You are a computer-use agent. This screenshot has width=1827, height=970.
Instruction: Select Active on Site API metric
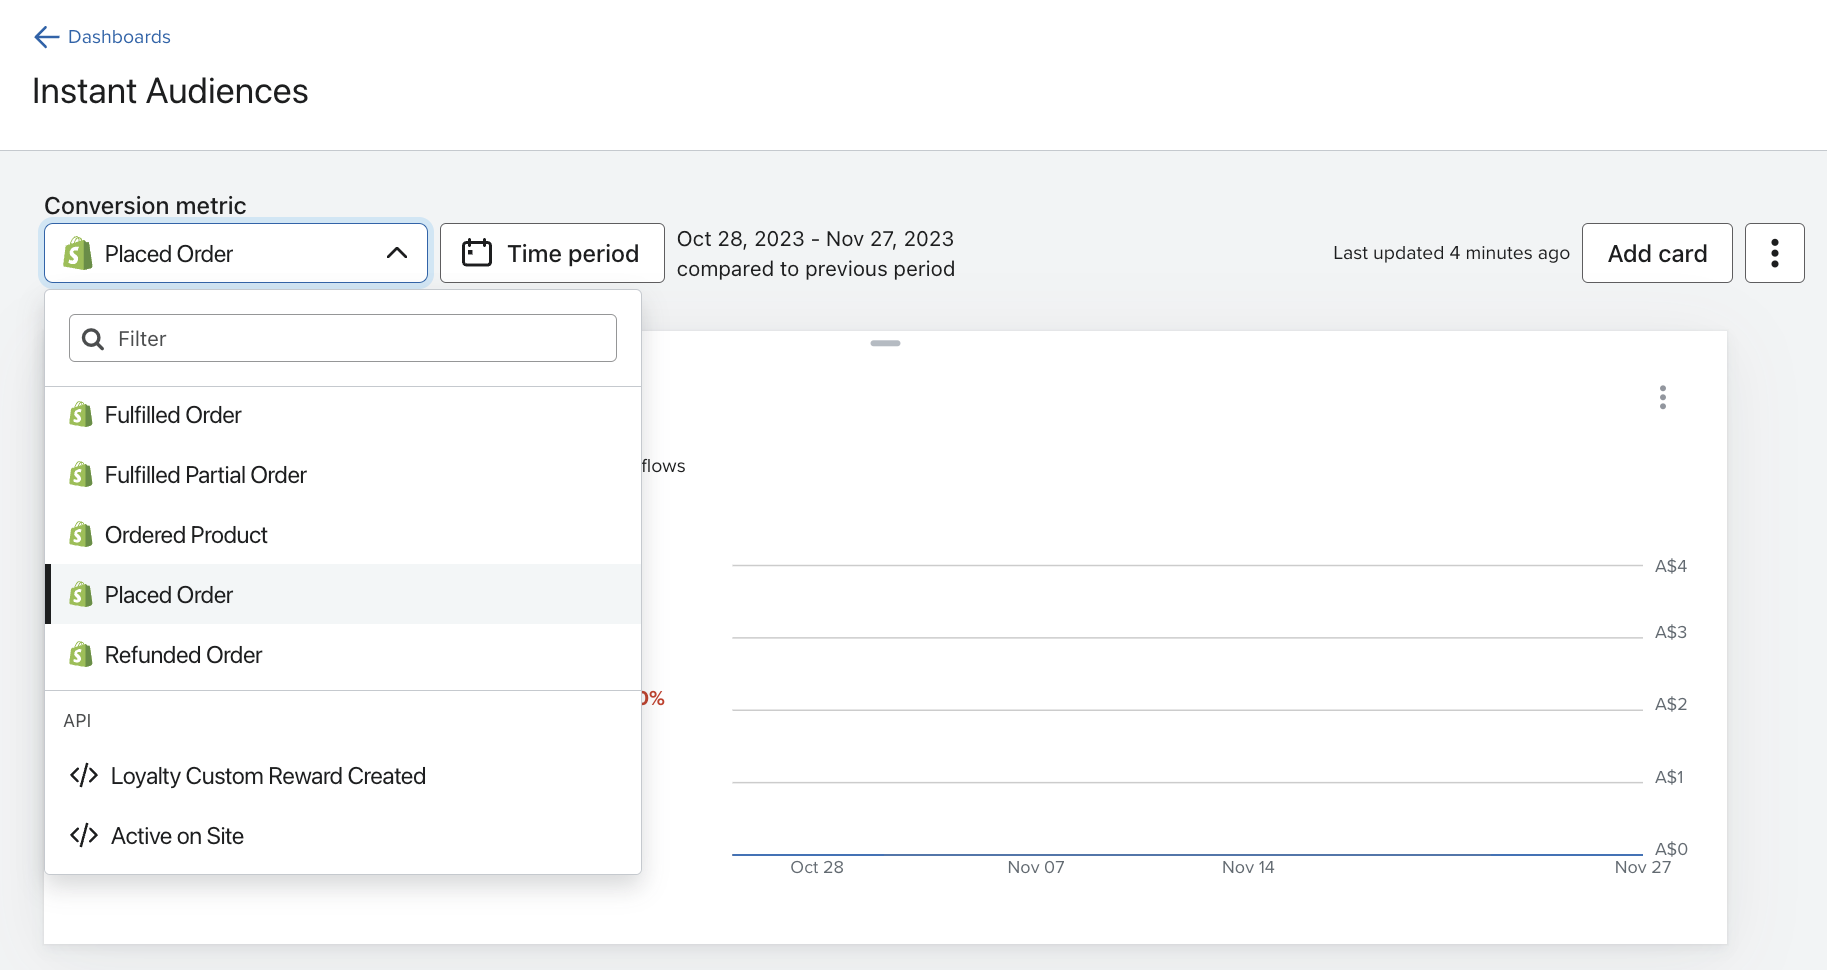click(x=343, y=836)
